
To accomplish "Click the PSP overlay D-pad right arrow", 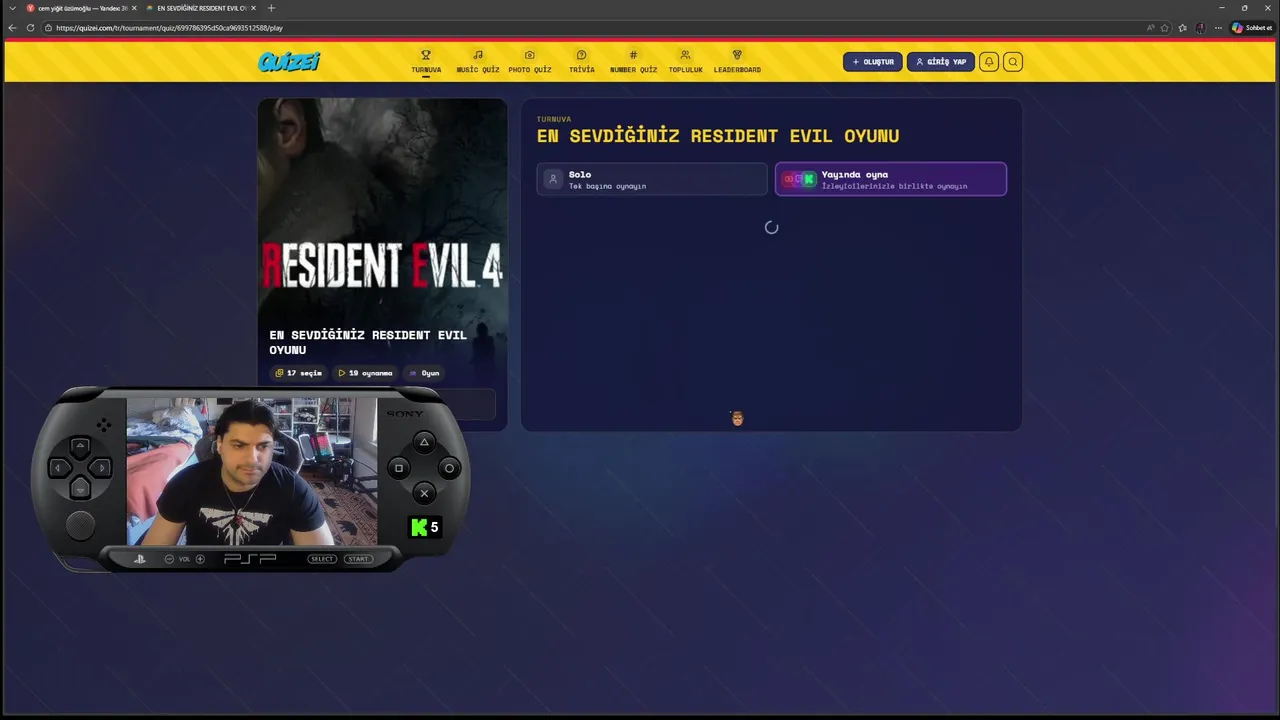I will pos(102,467).
